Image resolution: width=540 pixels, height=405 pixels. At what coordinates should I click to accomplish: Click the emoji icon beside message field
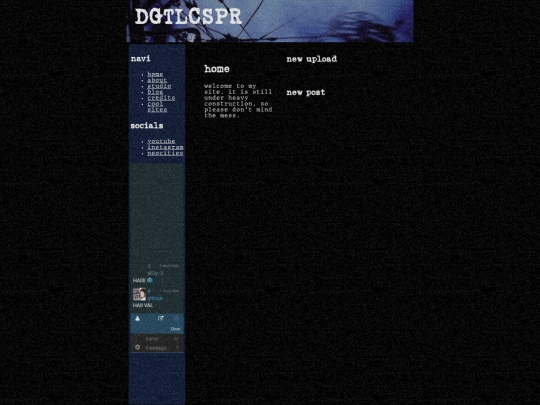(137, 347)
